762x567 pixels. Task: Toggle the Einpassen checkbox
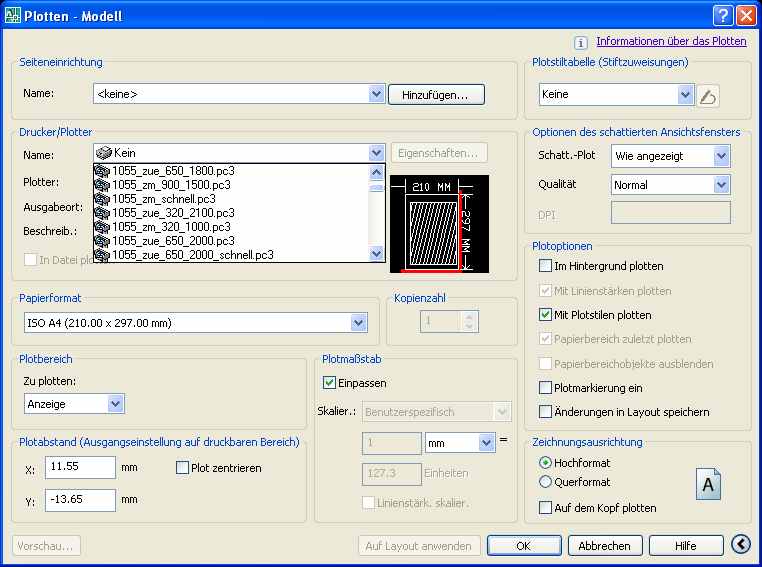click(329, 383)
